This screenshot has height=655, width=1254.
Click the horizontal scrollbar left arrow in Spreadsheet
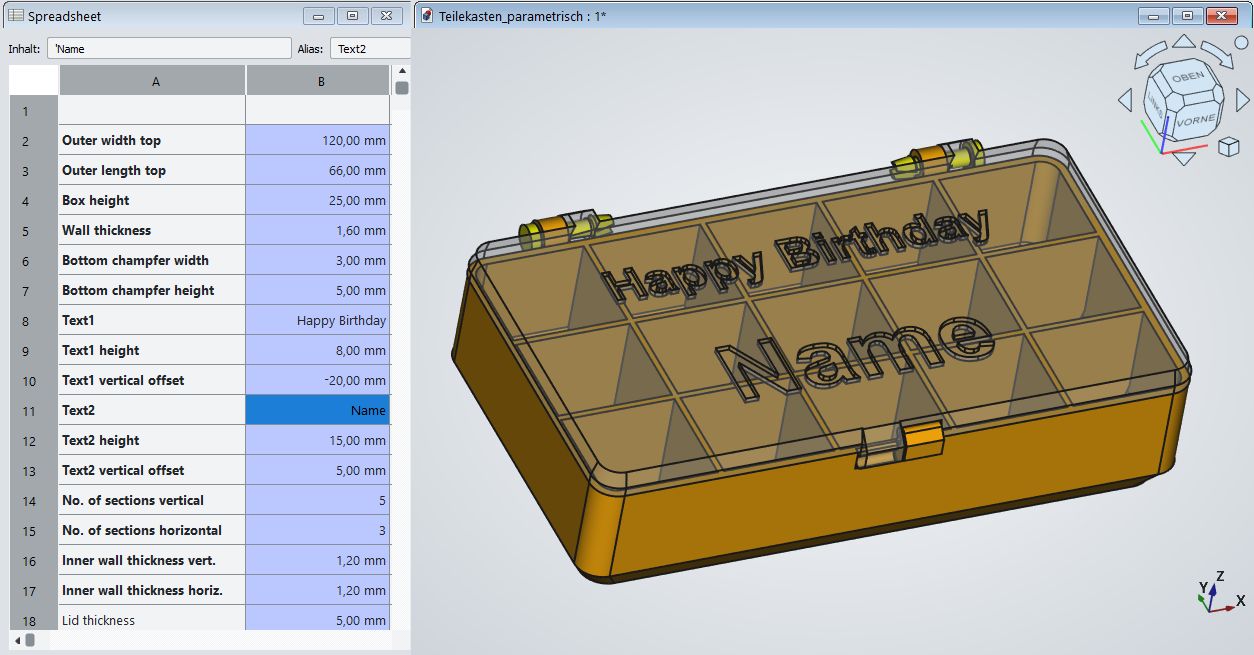tap(16, 639)
